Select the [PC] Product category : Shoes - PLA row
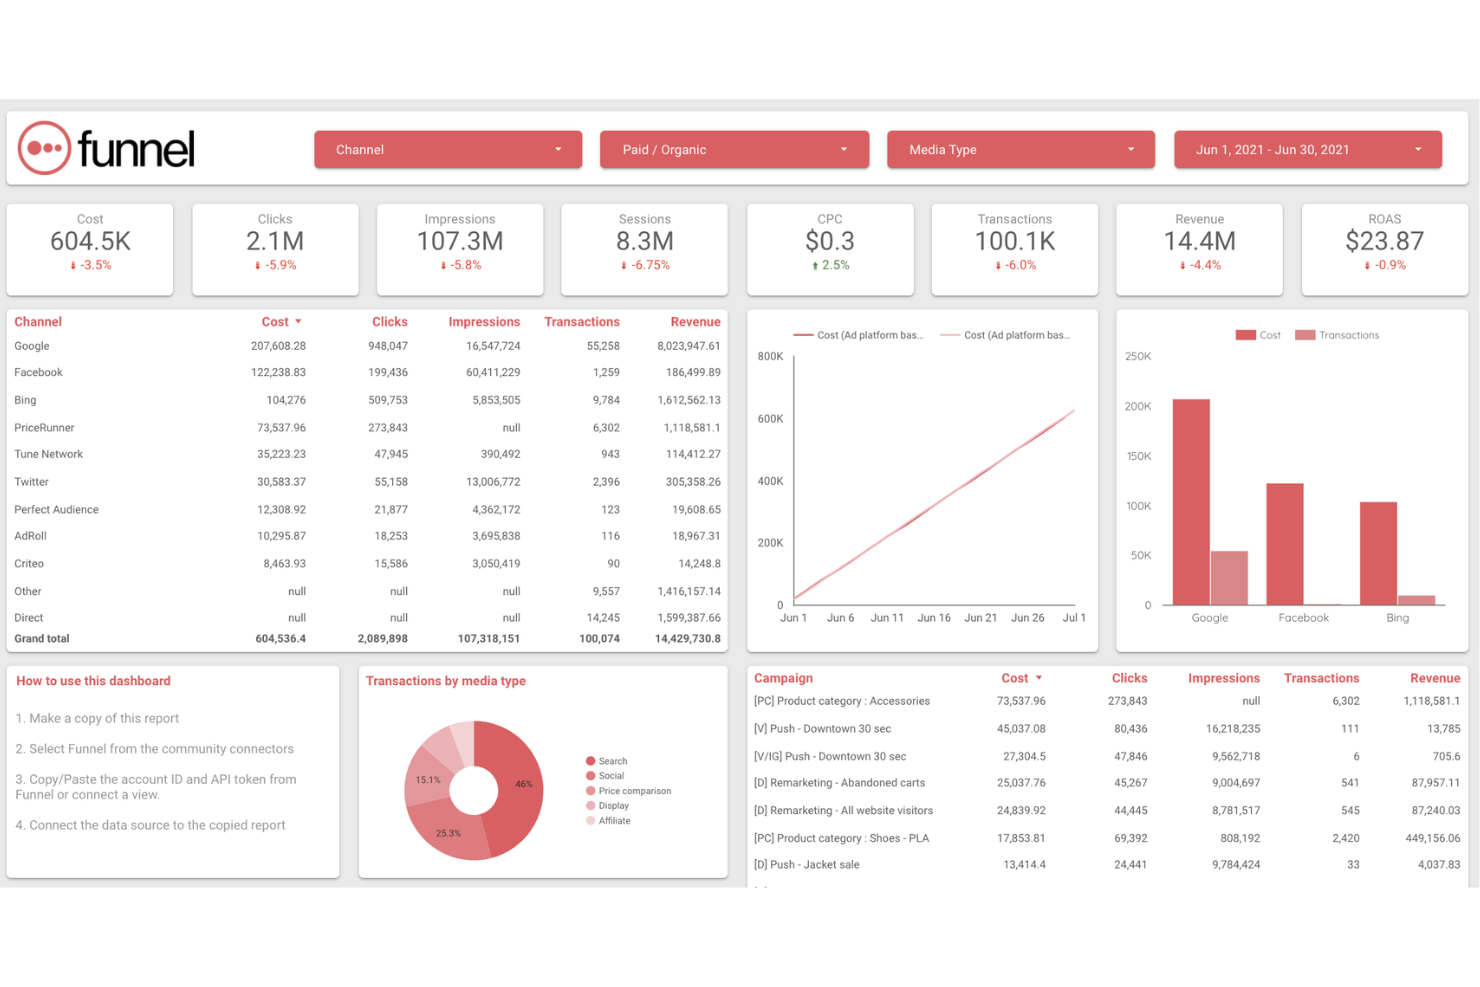Image resolution: width=1480 pixels, height=987 pixels. tap(1107, 839)
